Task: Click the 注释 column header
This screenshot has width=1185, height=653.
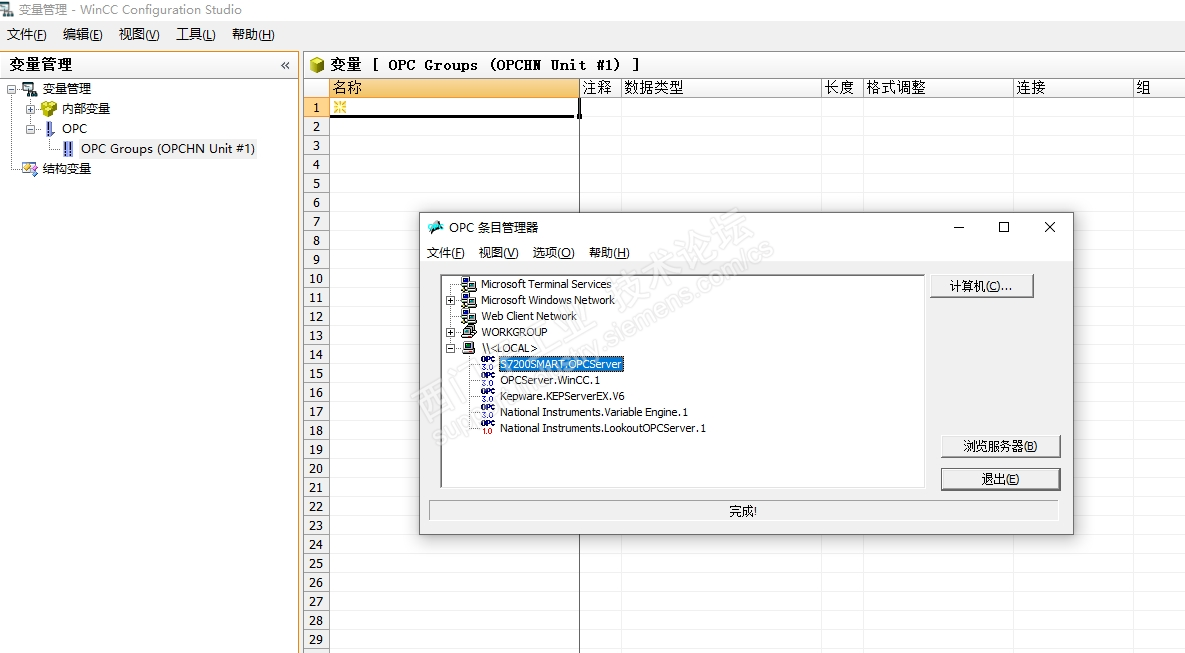Action: (x=600, y=88)
